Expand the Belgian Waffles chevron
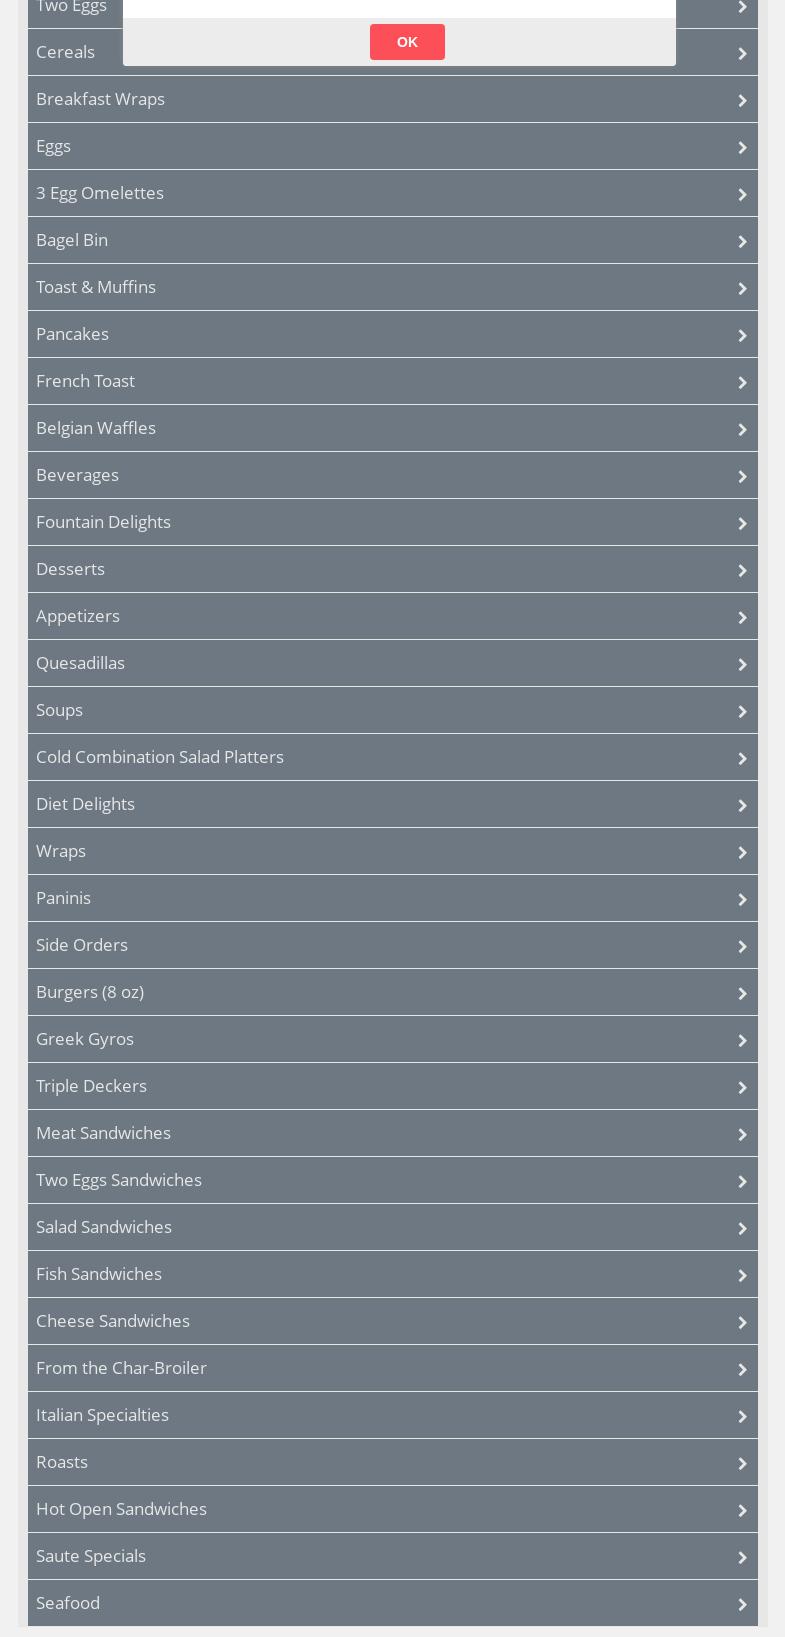785x1637 pixels. (742, 429)
